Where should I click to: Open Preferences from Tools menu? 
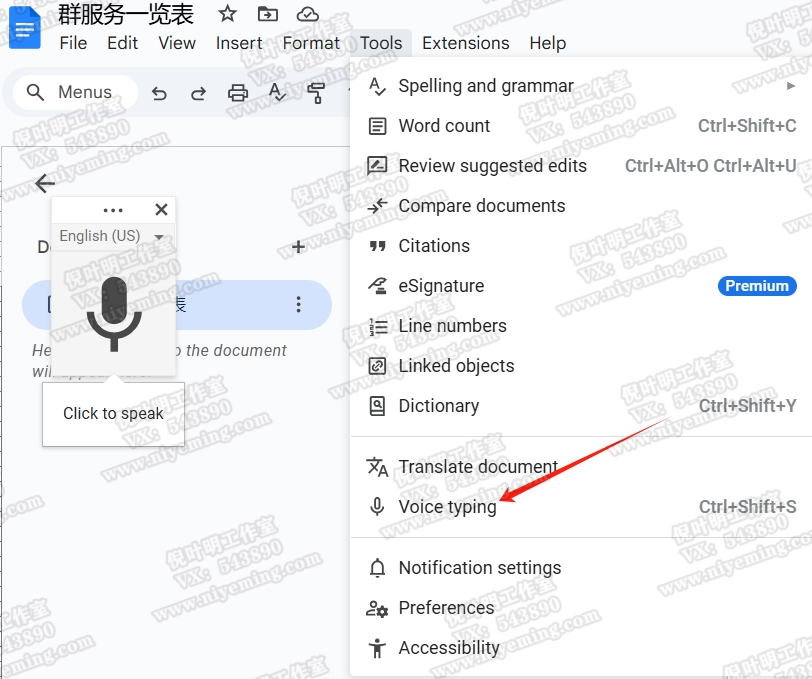coord(581,608)
